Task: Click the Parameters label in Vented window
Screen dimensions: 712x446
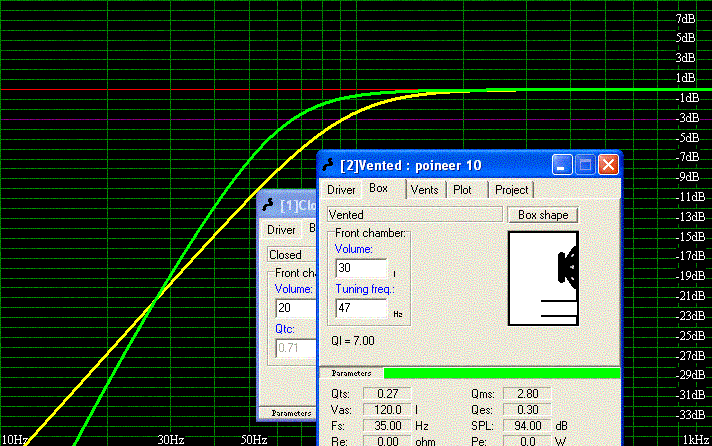Action: (351, 373)
